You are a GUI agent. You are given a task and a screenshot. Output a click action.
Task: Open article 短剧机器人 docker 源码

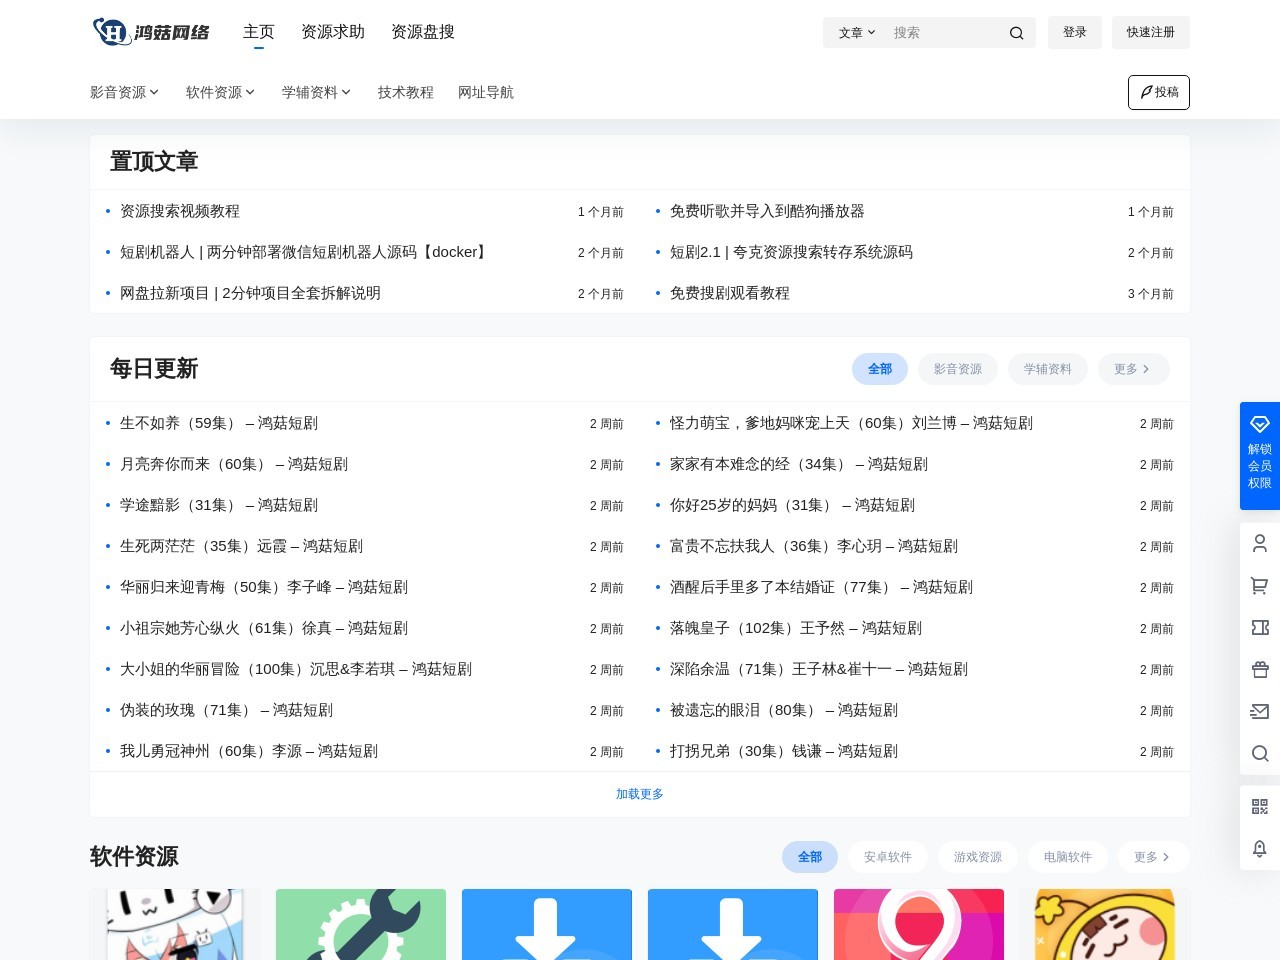tap(305, 252)
